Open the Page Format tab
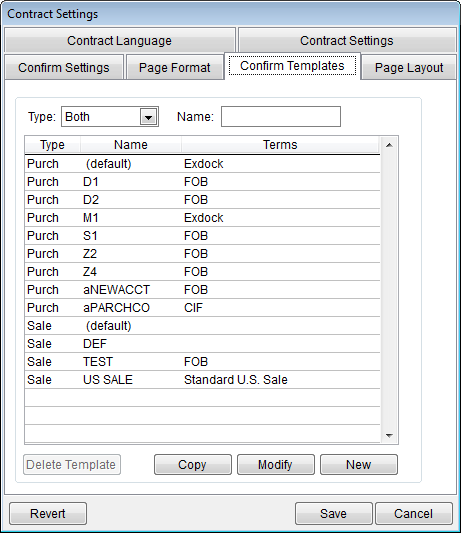The width and height of the screenshot is (461, 533). 175,67
